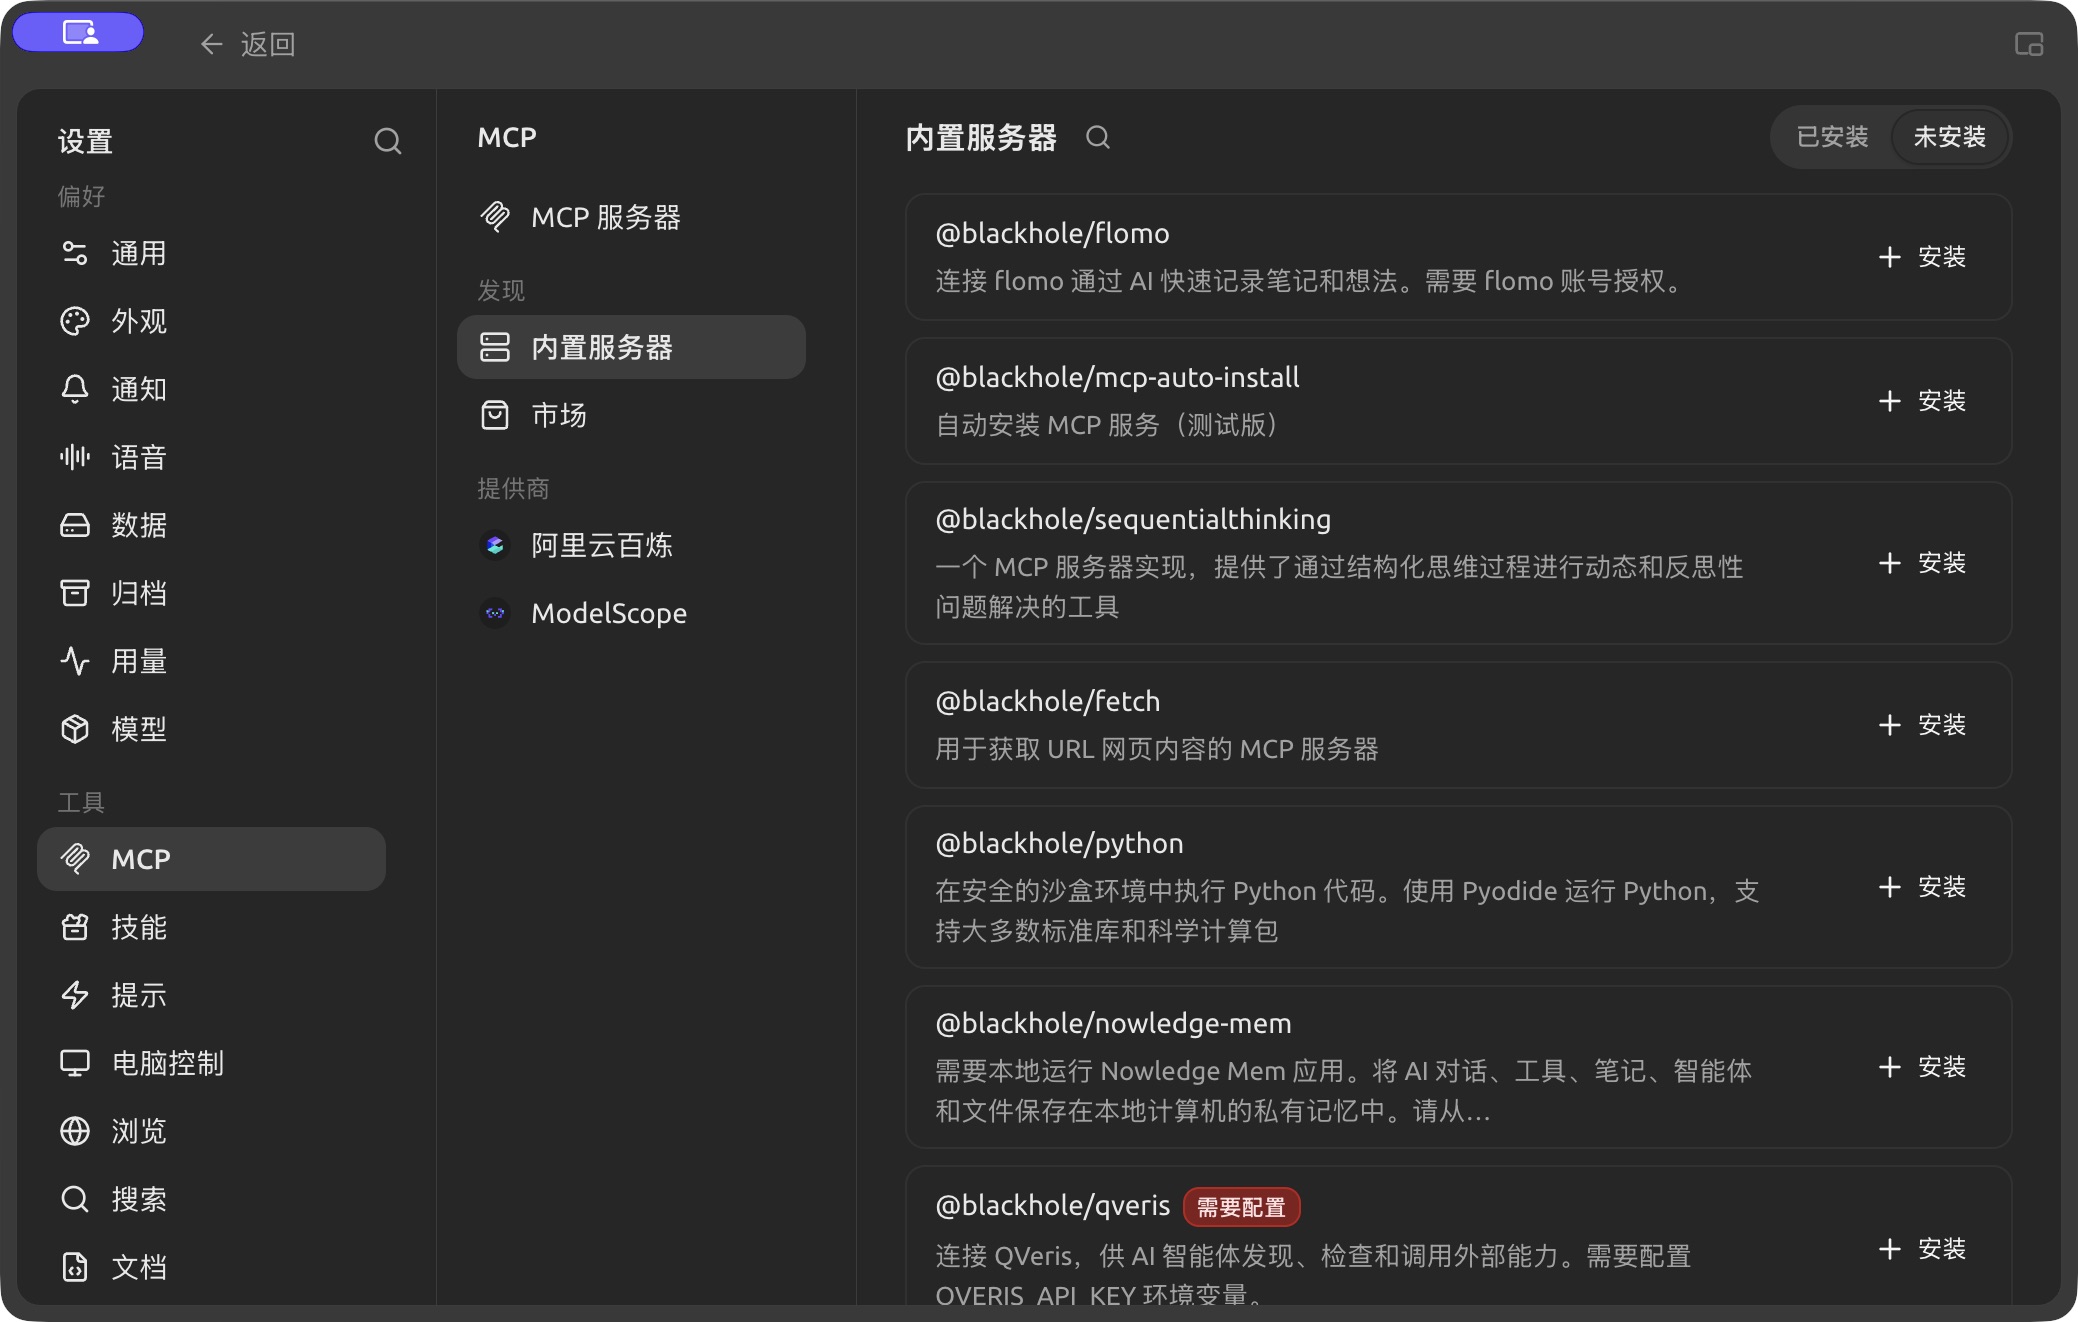The width and height of the screenshot is (2078, 1322).
Task: Install @blackhole/sequentialthinking server
Action: pyautogui.click(x=1922, y=563)
